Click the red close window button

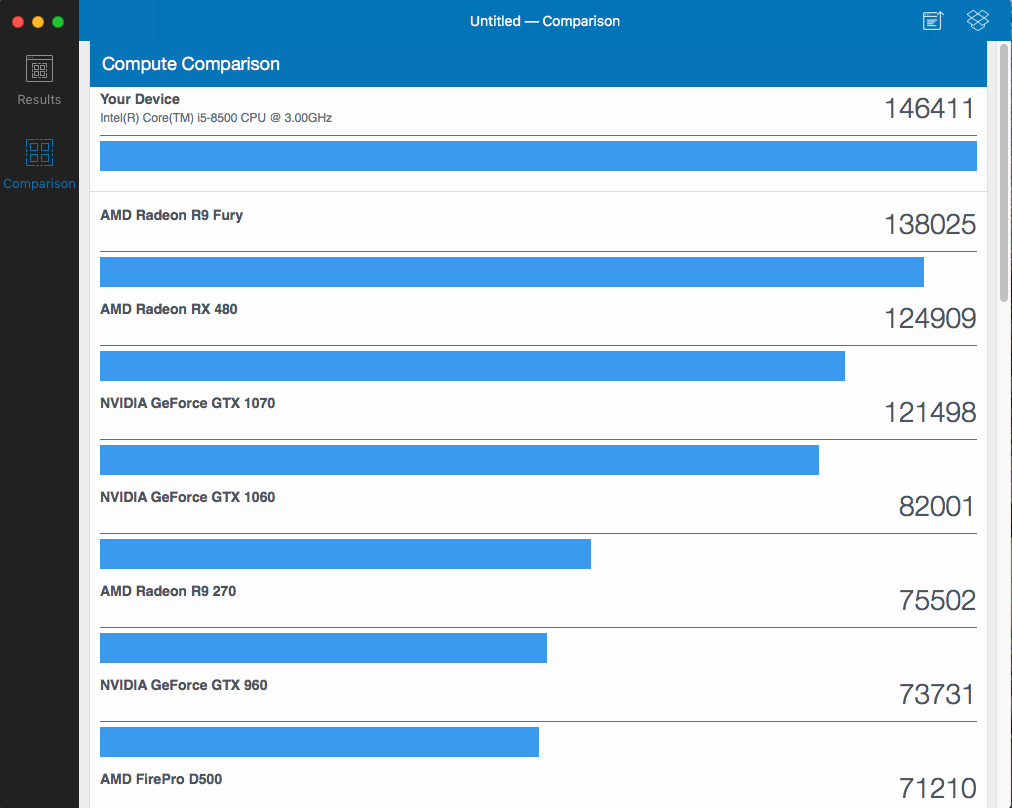[18, 22]
